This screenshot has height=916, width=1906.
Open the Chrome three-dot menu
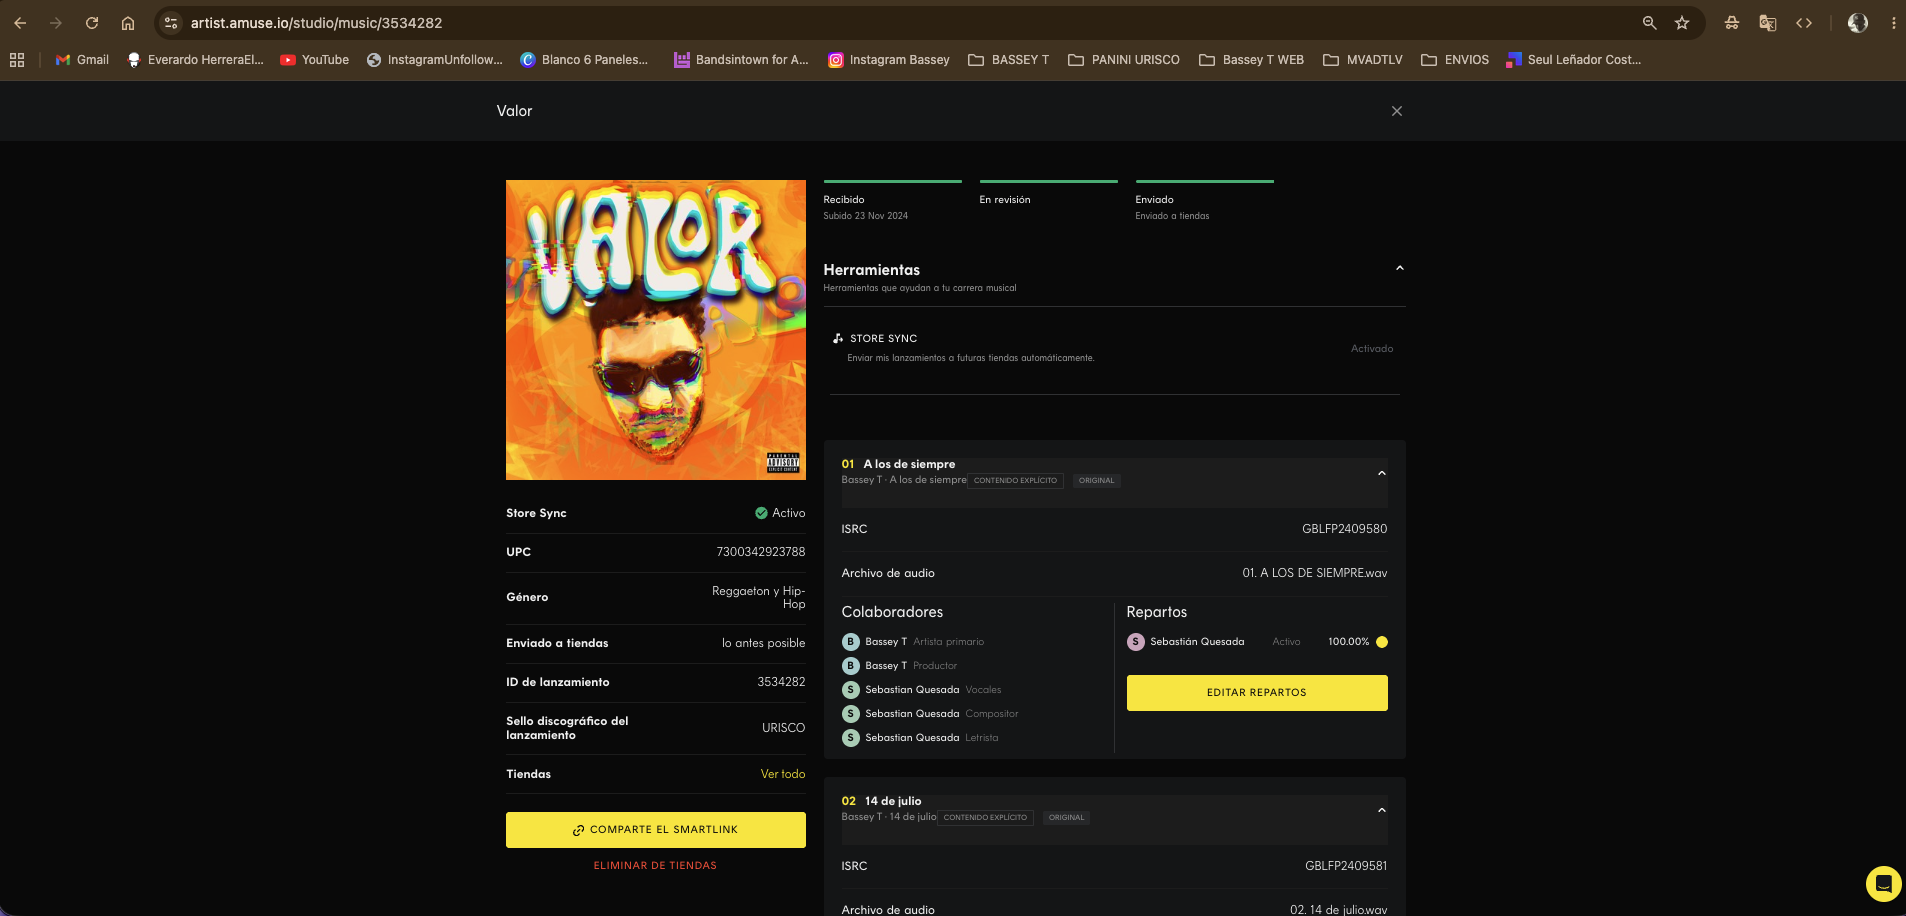(x=1893, y=23)
